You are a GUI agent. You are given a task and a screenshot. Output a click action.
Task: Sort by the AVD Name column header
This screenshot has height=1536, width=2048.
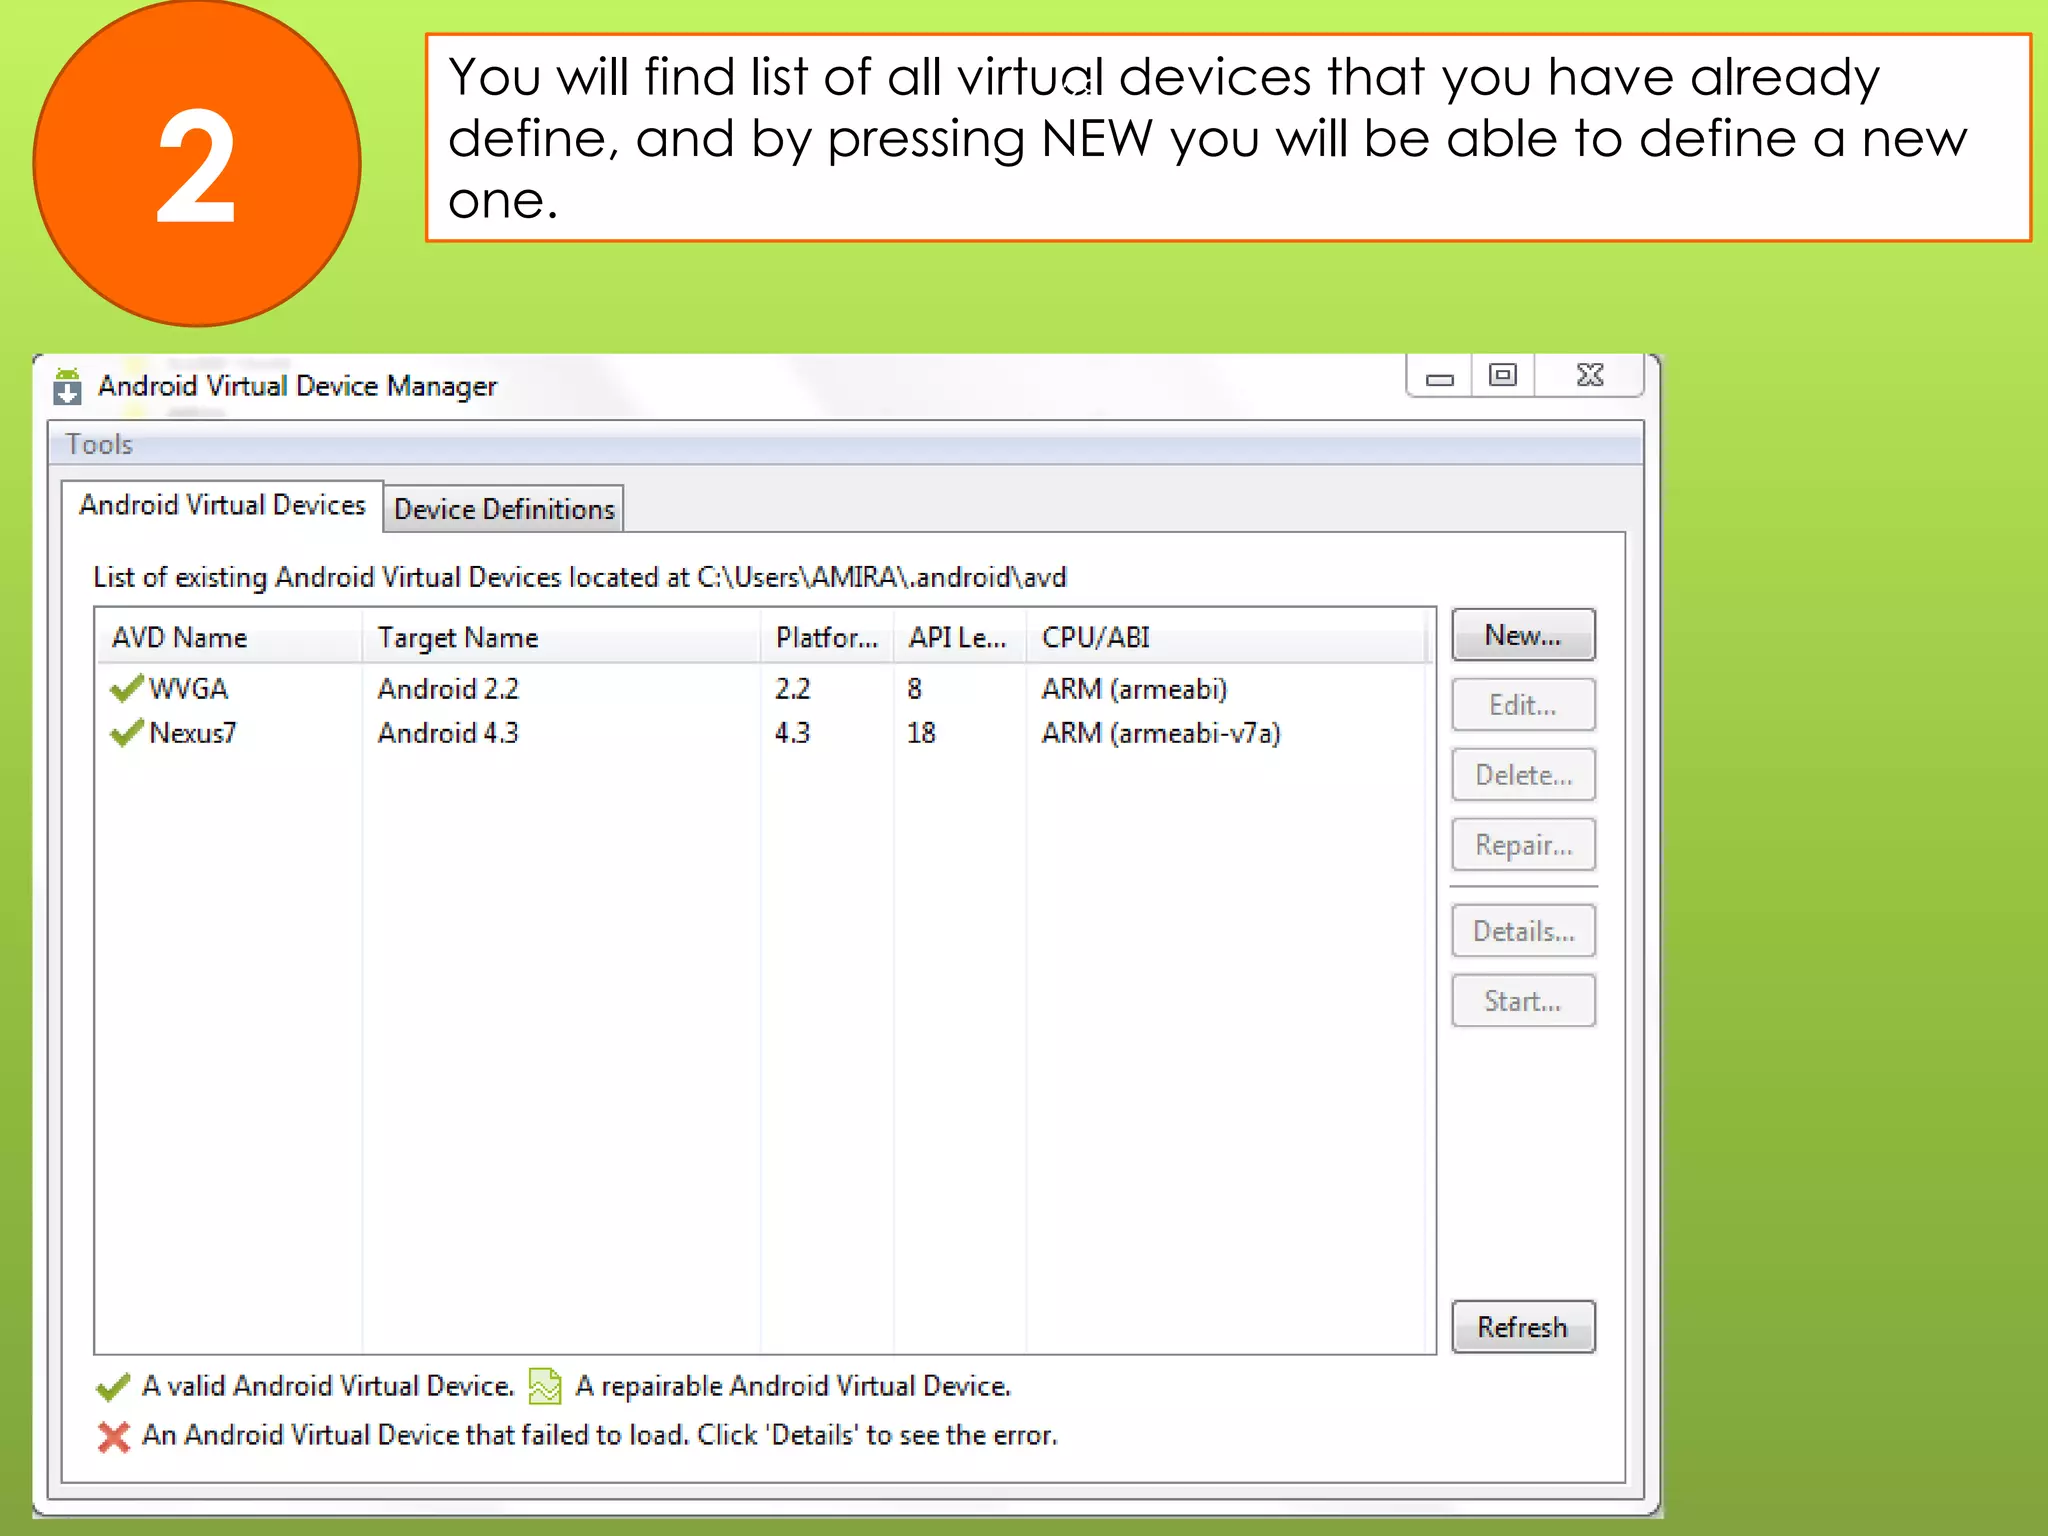(229, 637)
